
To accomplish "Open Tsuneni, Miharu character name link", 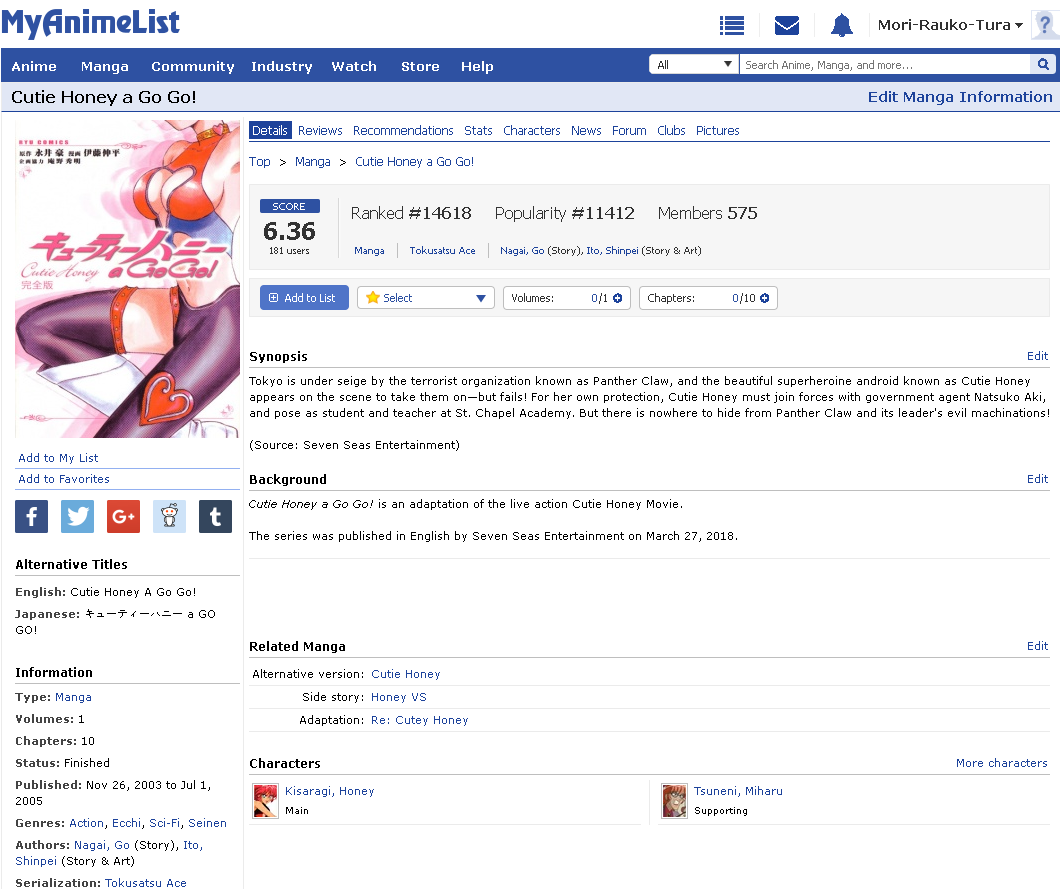I will pos(738,791).
